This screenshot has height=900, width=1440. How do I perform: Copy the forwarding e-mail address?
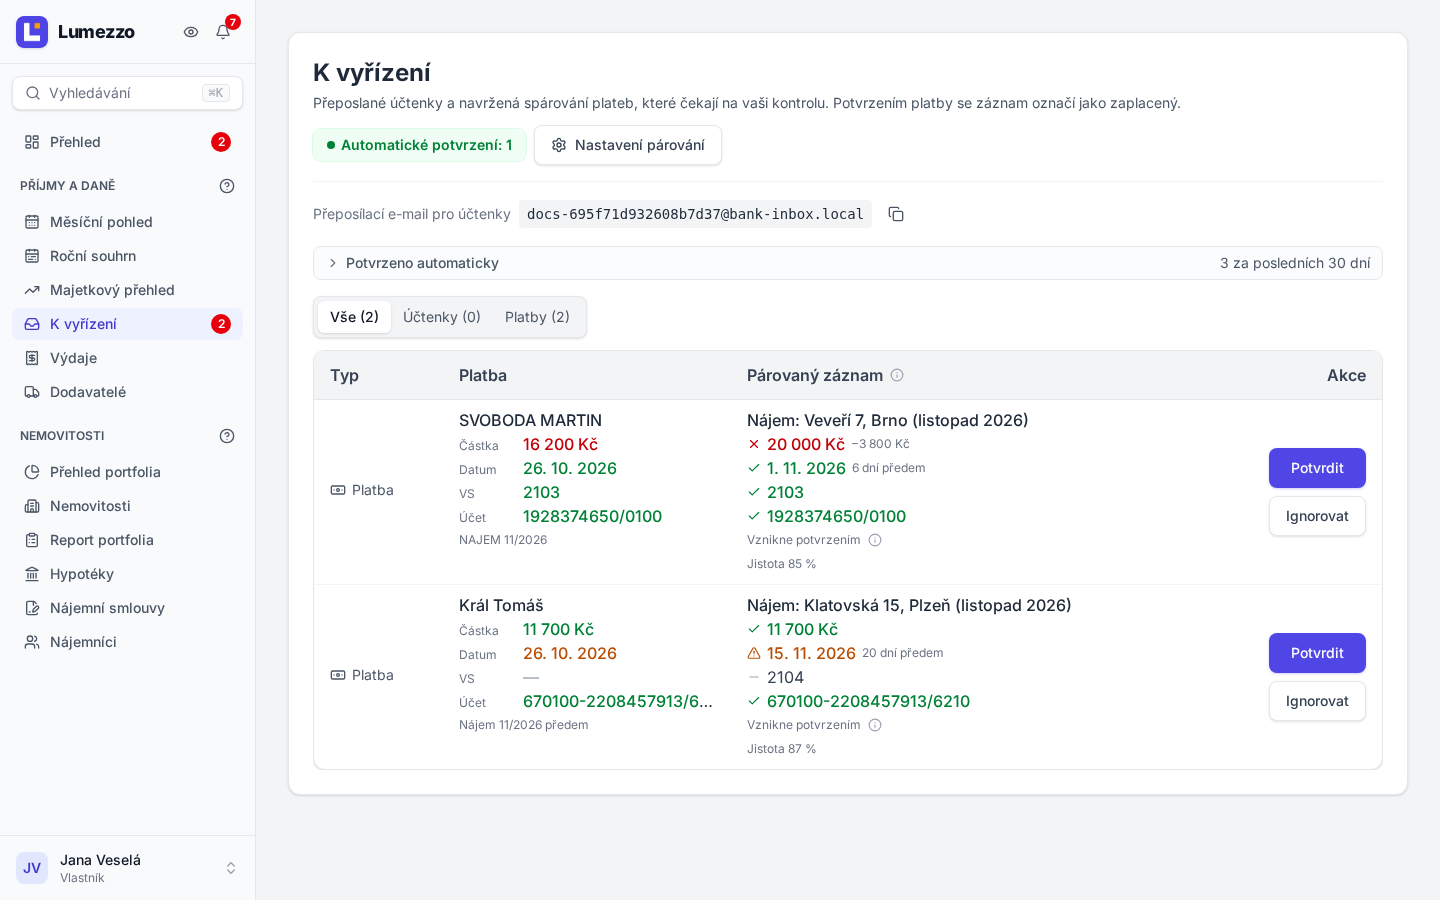pos(896,214)
